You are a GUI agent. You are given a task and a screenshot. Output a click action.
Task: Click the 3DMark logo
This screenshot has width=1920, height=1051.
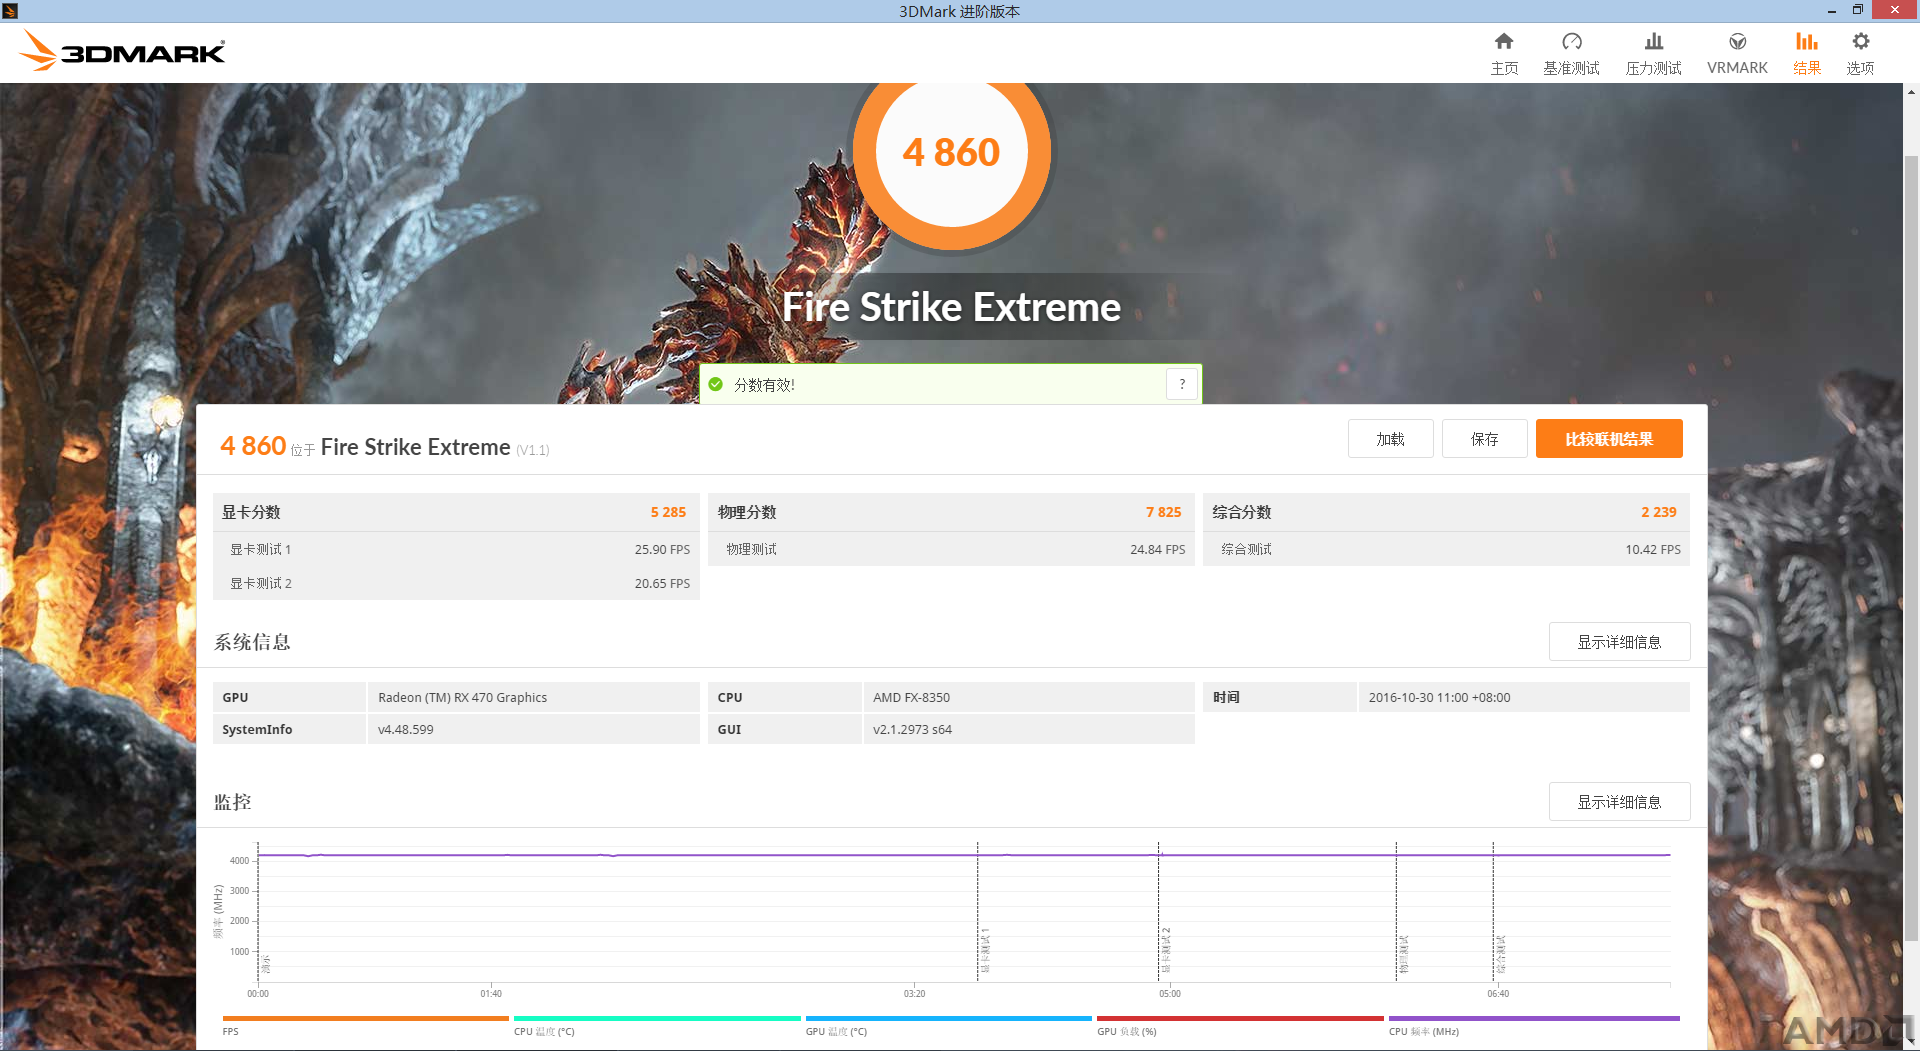click(x=124, y=51)
